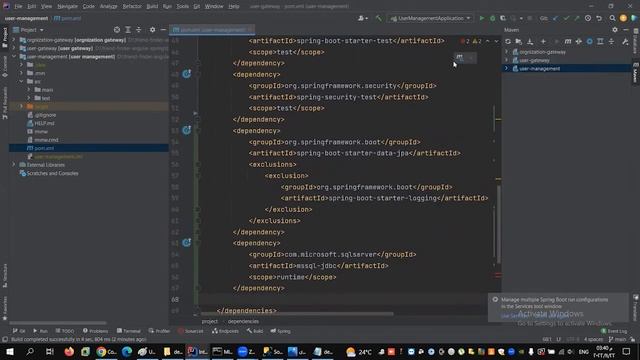Open the Profiler tool window

point(159,331)
